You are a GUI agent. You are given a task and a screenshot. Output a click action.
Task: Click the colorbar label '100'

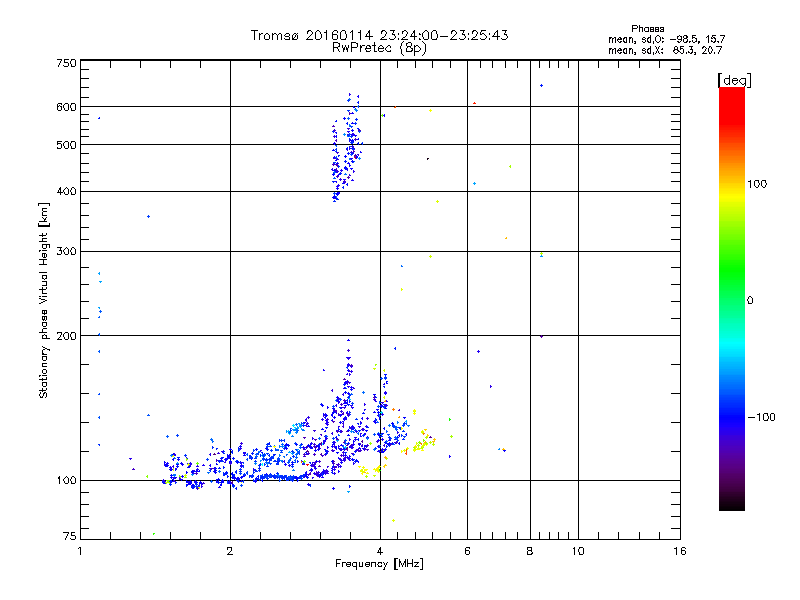click(757, 184)
